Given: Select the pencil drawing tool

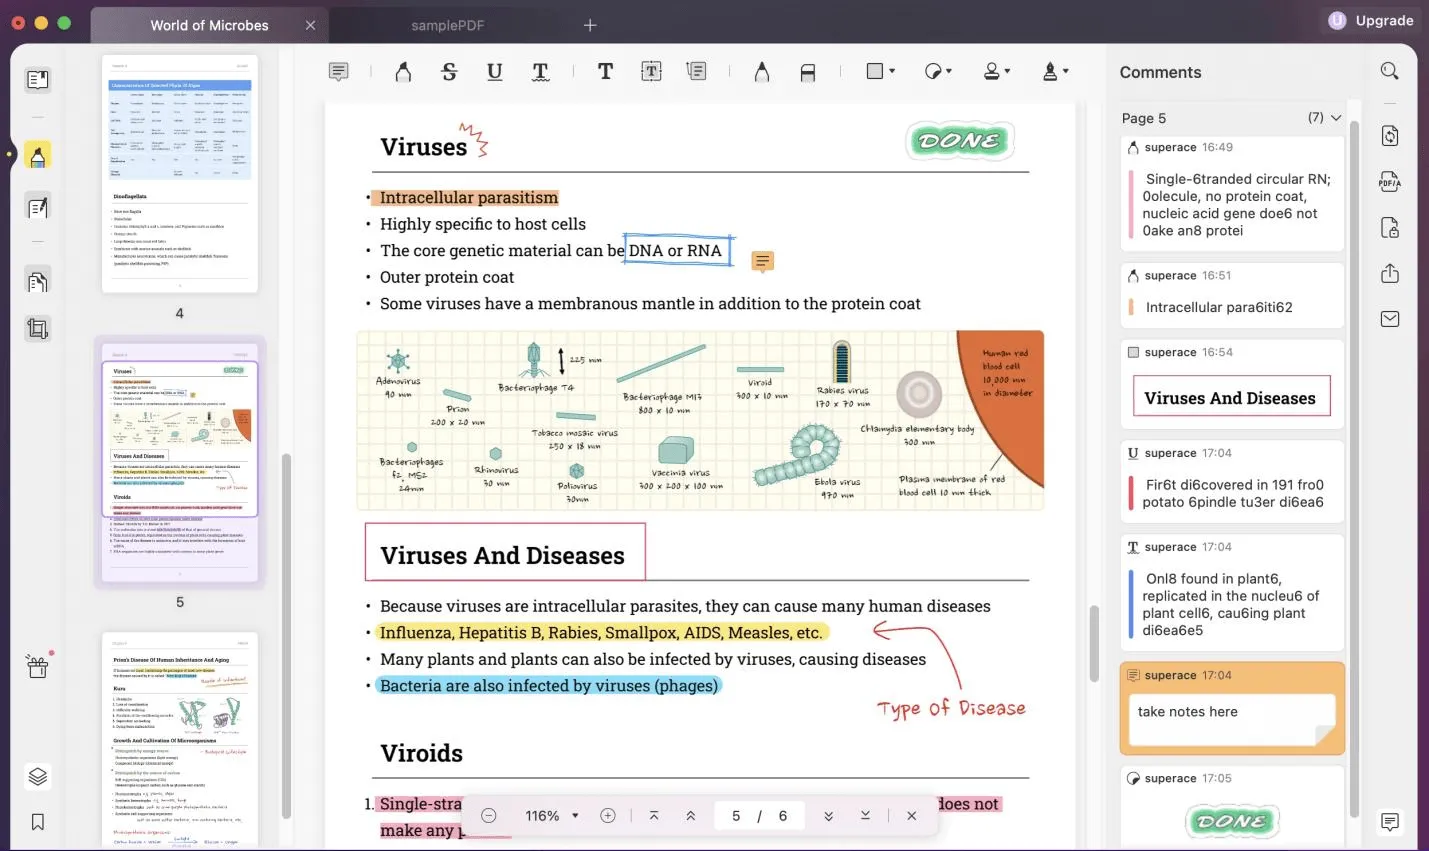Looking at the screenshot, I should 762,72.
